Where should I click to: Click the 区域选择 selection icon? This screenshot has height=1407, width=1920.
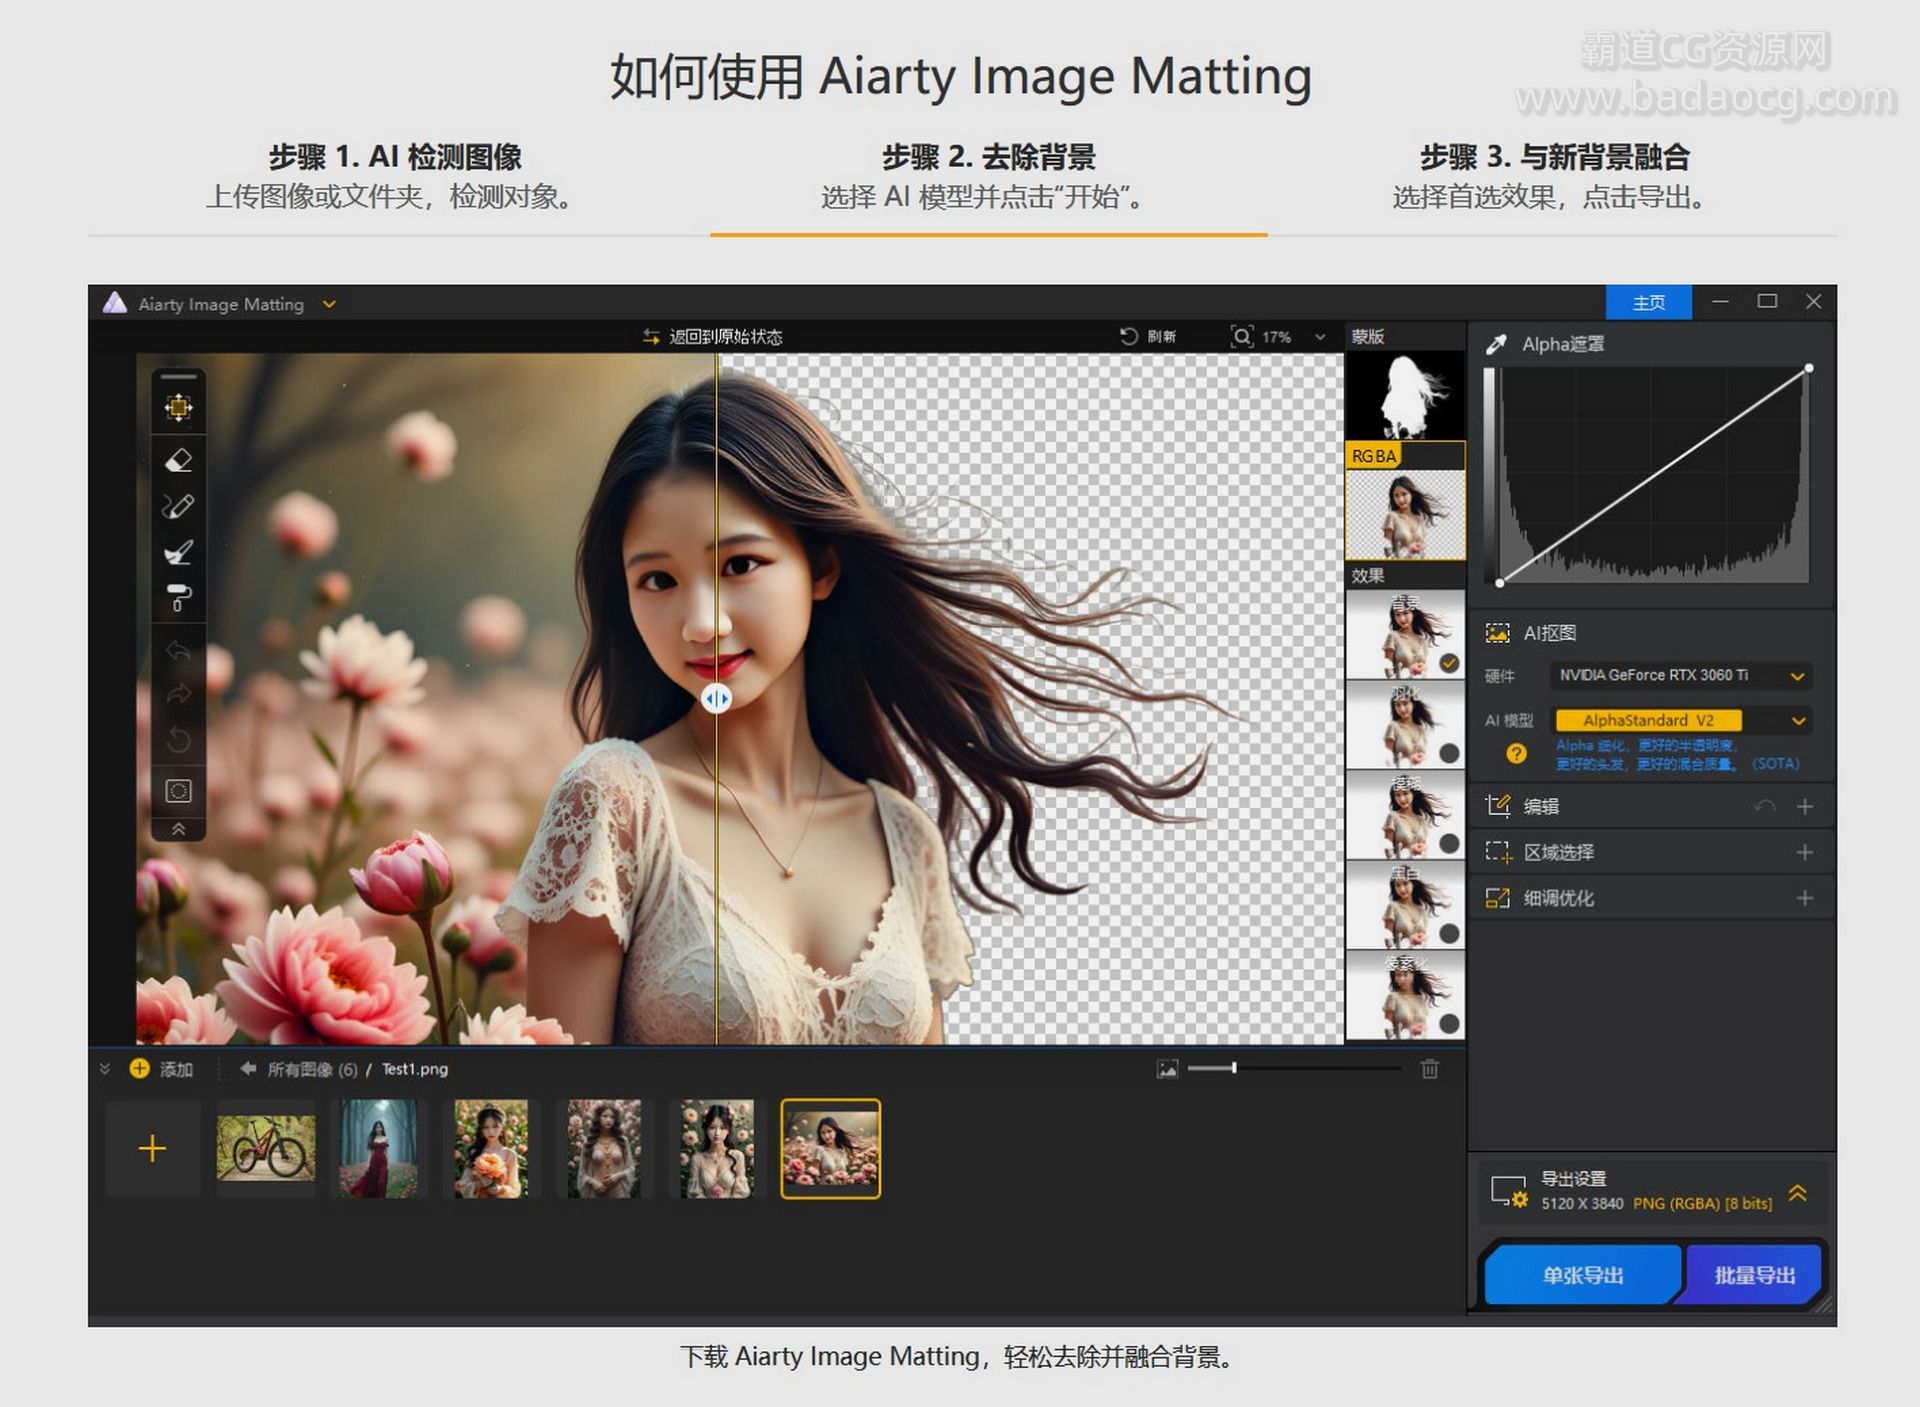coord(1497,852)
